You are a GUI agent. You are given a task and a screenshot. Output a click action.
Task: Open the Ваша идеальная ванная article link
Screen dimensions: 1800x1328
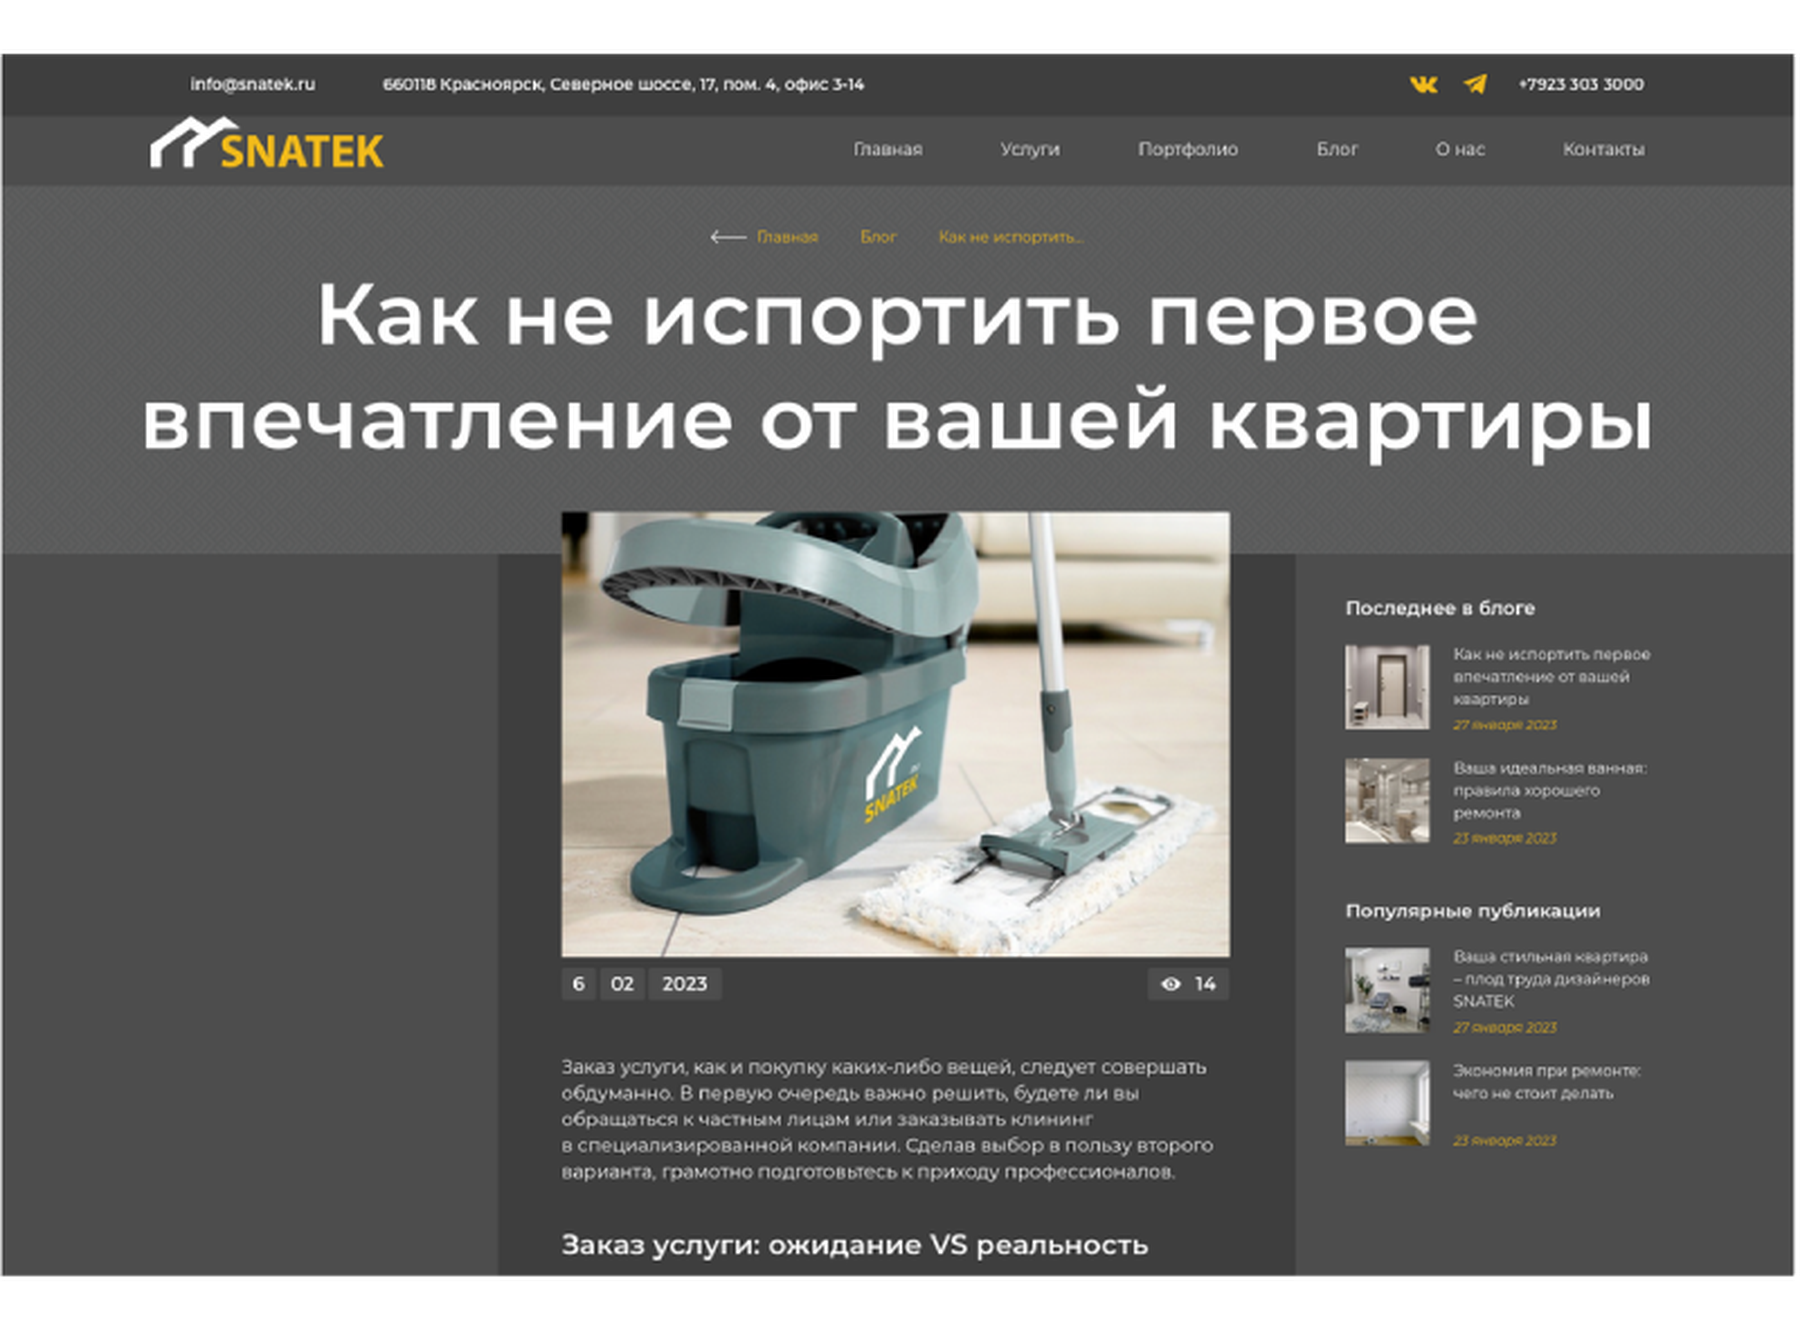1549,790
